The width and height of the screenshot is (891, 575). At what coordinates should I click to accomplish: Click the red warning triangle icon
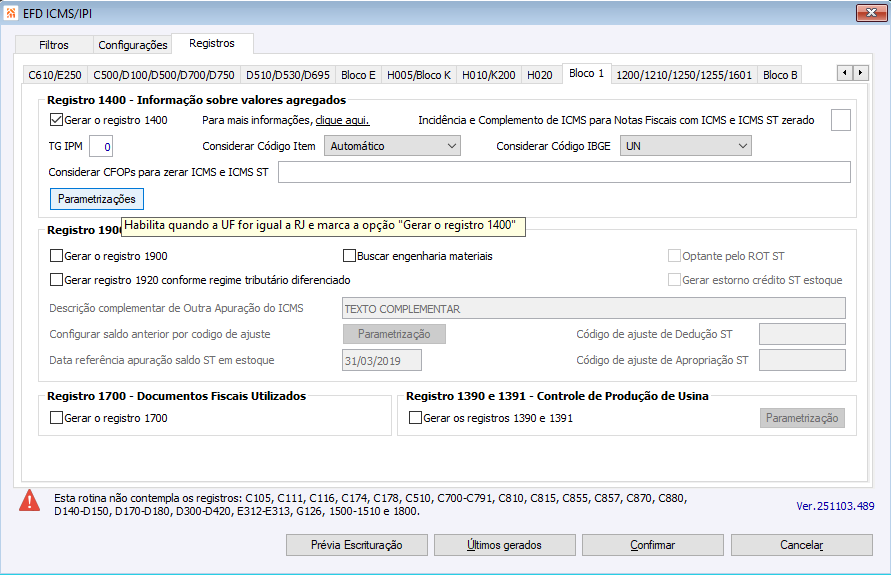click(30, 501)
